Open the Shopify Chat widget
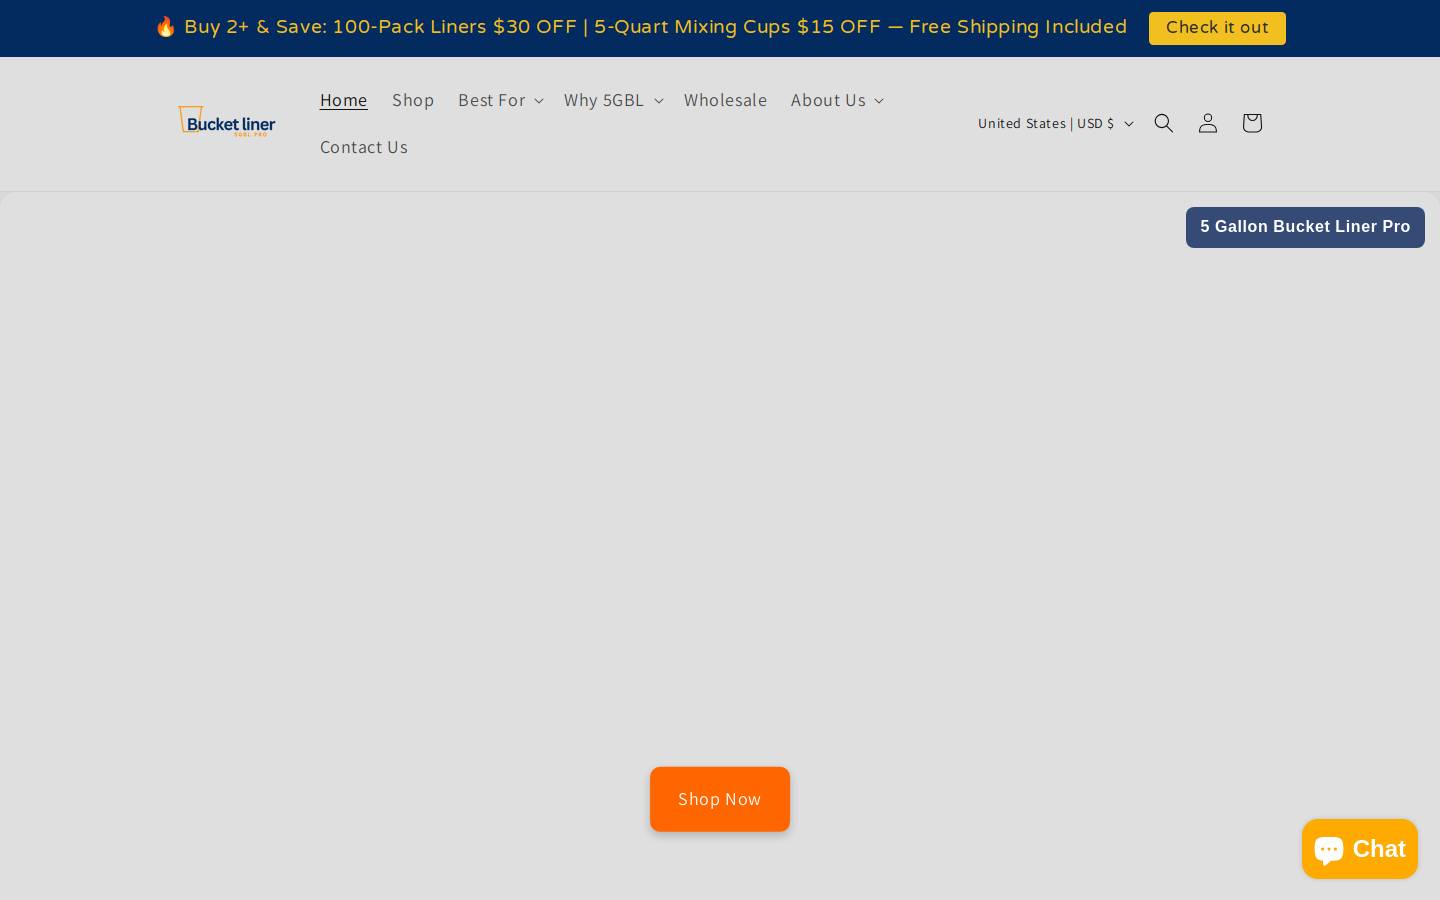Screen dimensions: 1440x900 (1359, 849)
